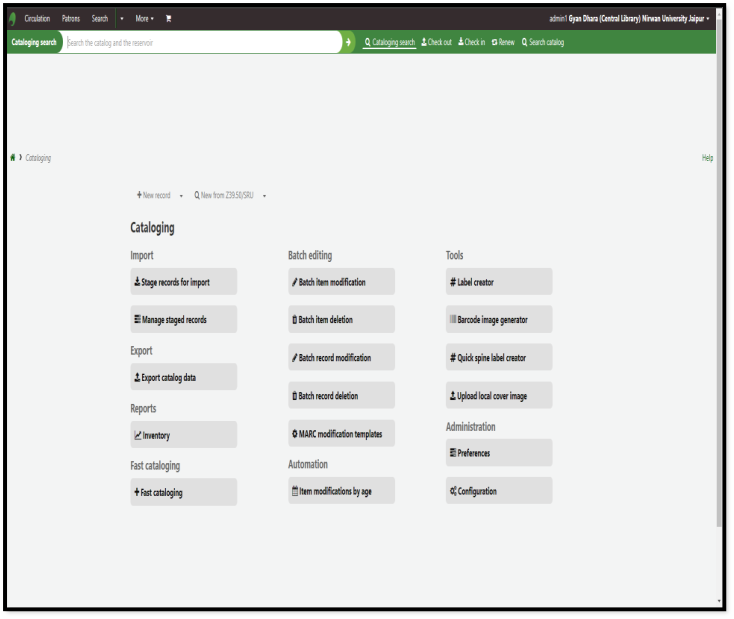The image size is (734, 619).
Task: Submit search with the green arrow button
Action: (x=349, y=42)
